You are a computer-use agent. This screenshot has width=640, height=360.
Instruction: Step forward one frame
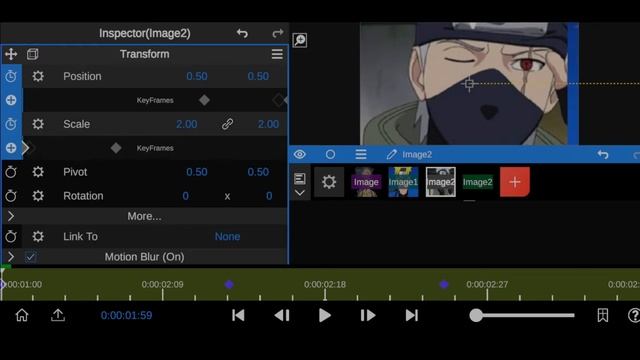[368, 315]
